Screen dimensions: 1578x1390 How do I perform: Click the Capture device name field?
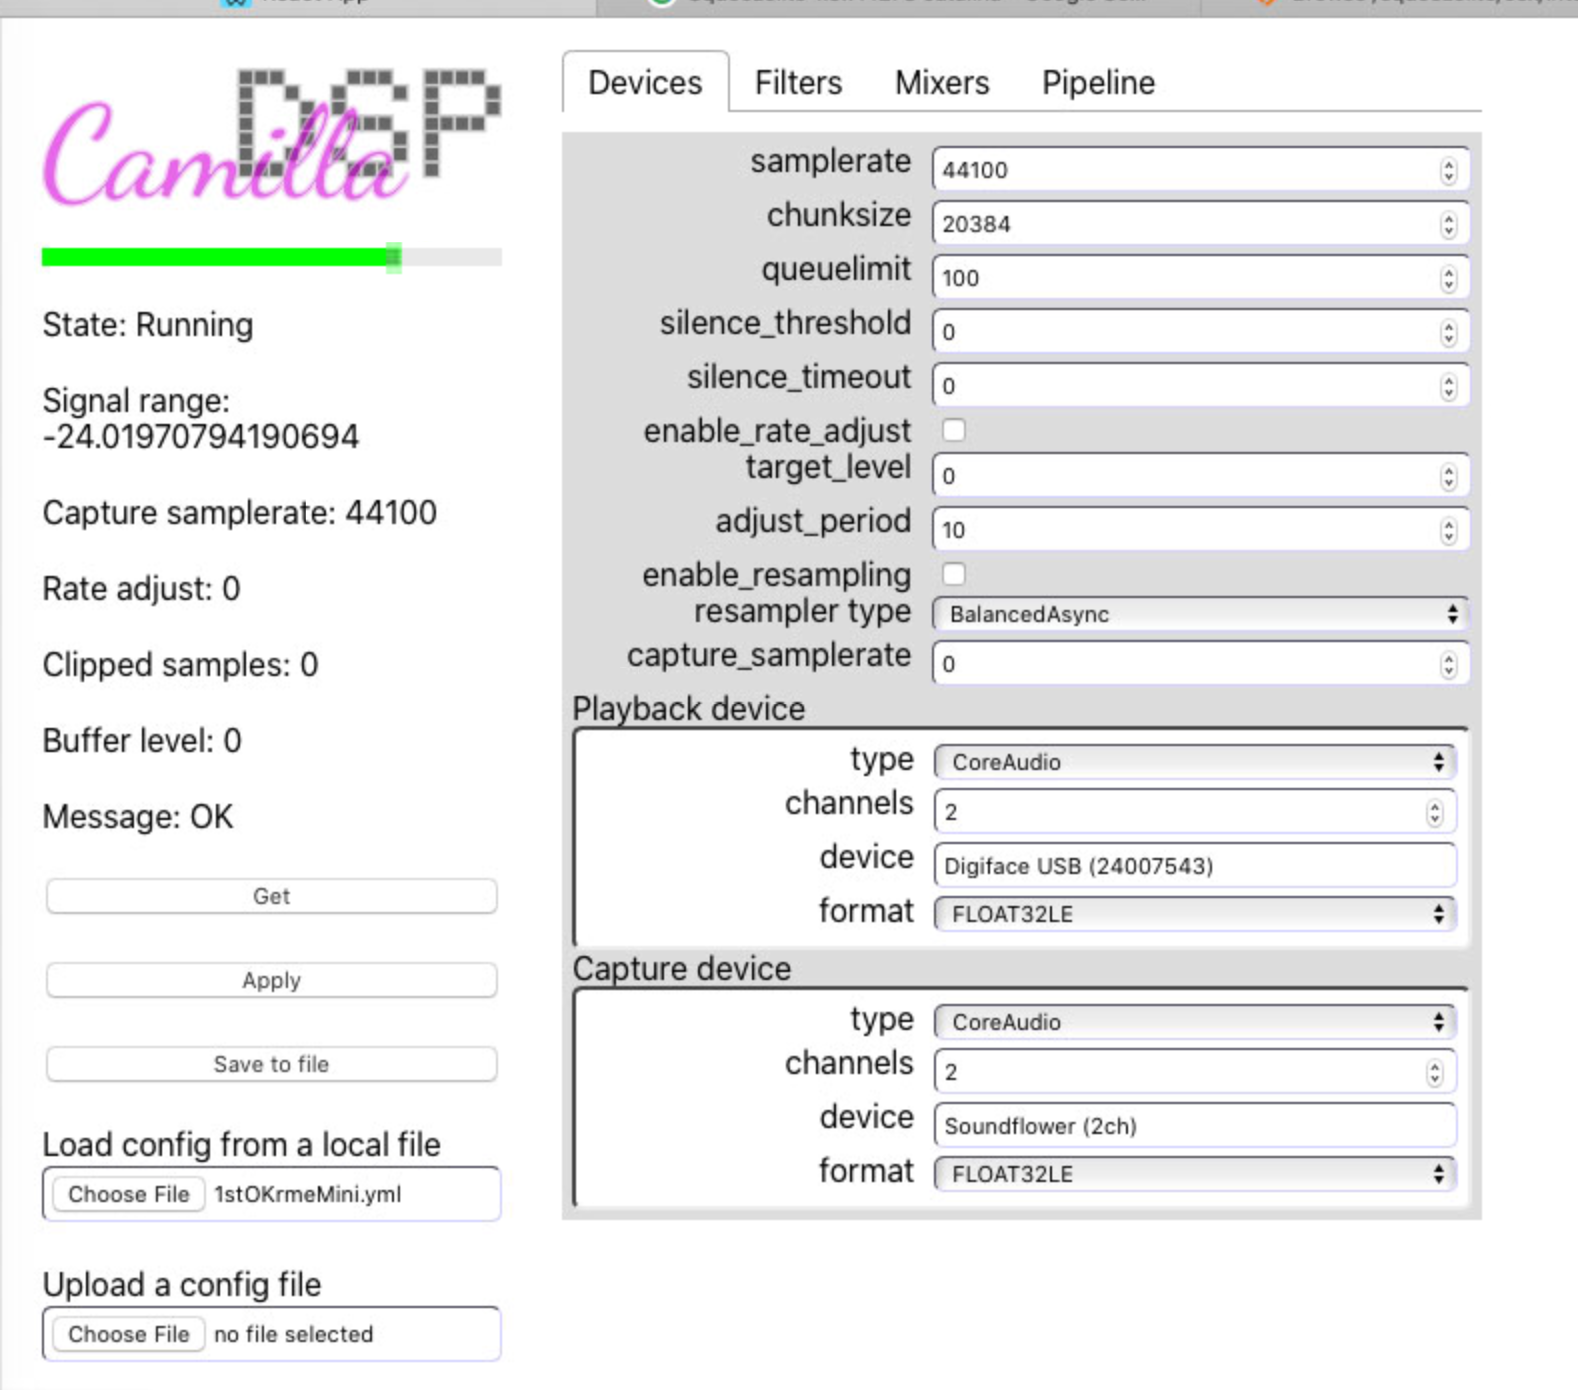(1194, 1125)
